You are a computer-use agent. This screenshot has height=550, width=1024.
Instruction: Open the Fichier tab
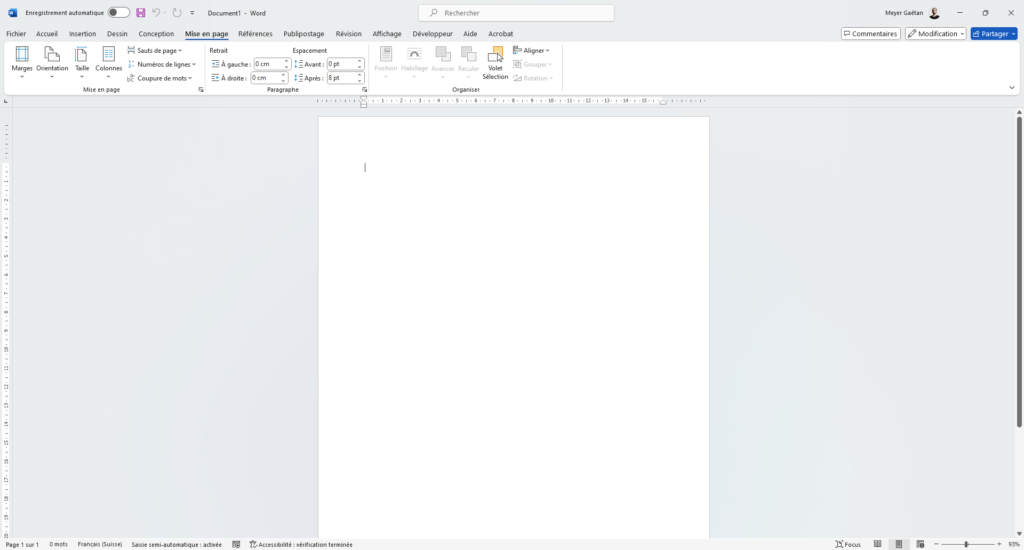tap(16, 33)
